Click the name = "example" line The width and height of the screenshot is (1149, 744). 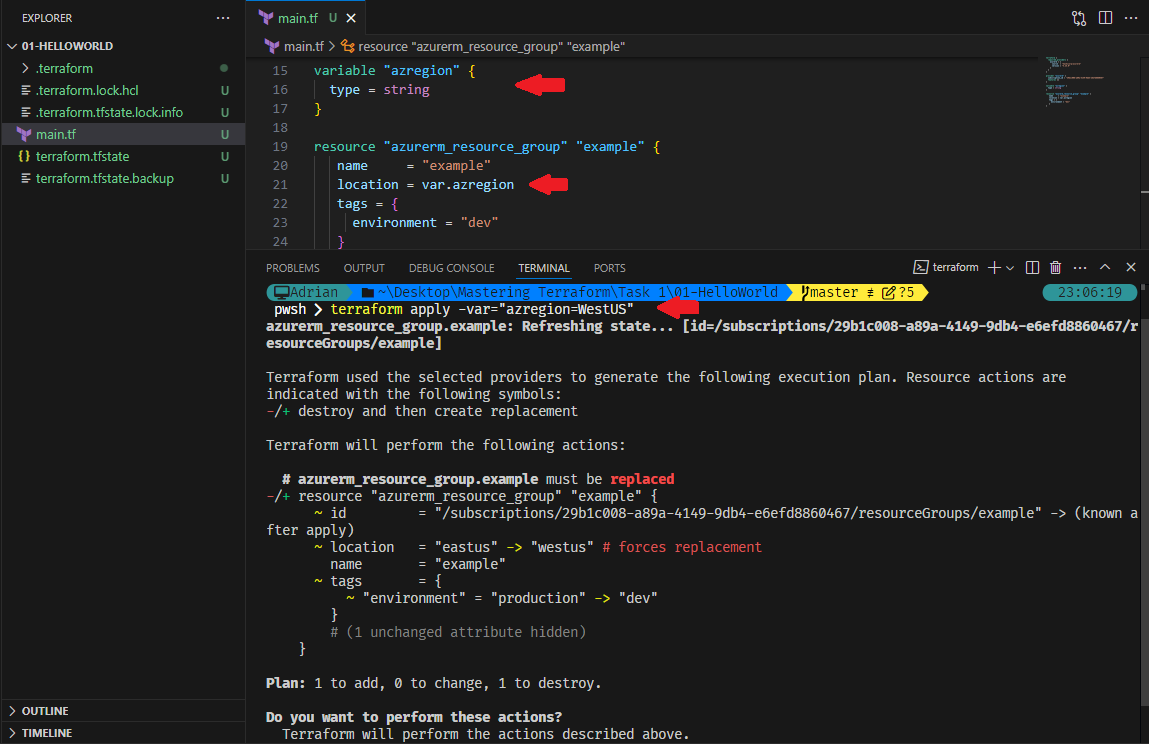point(413,166)
